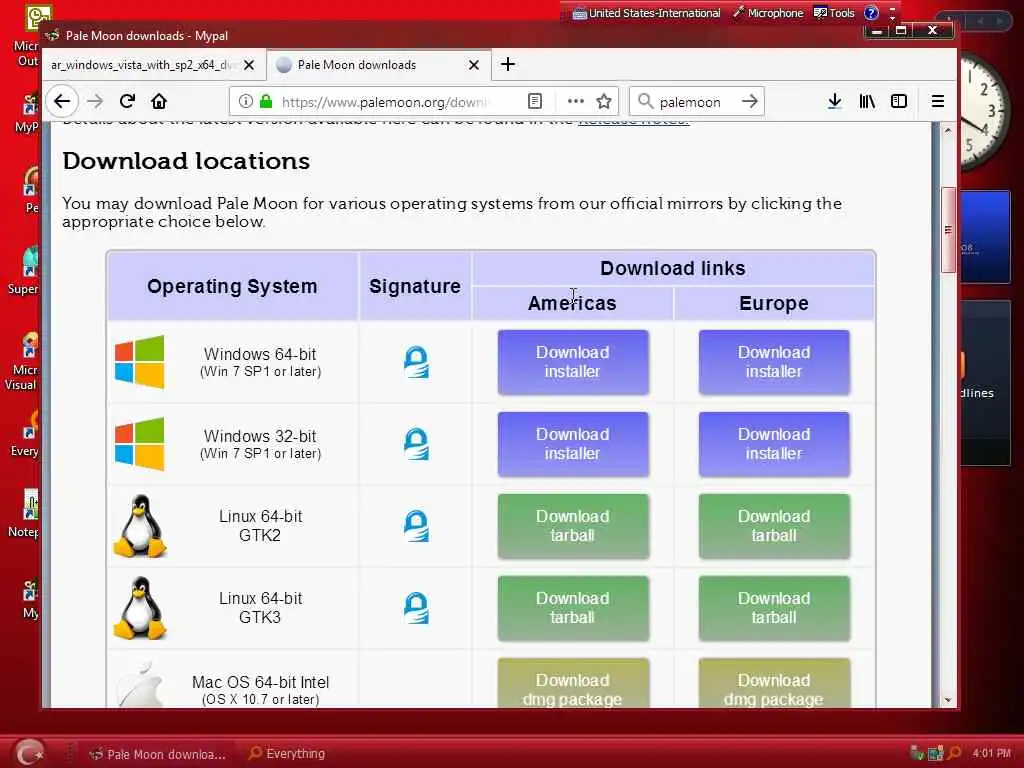Select the Download locations heading text
The image size is (1024, 768).
187,161
